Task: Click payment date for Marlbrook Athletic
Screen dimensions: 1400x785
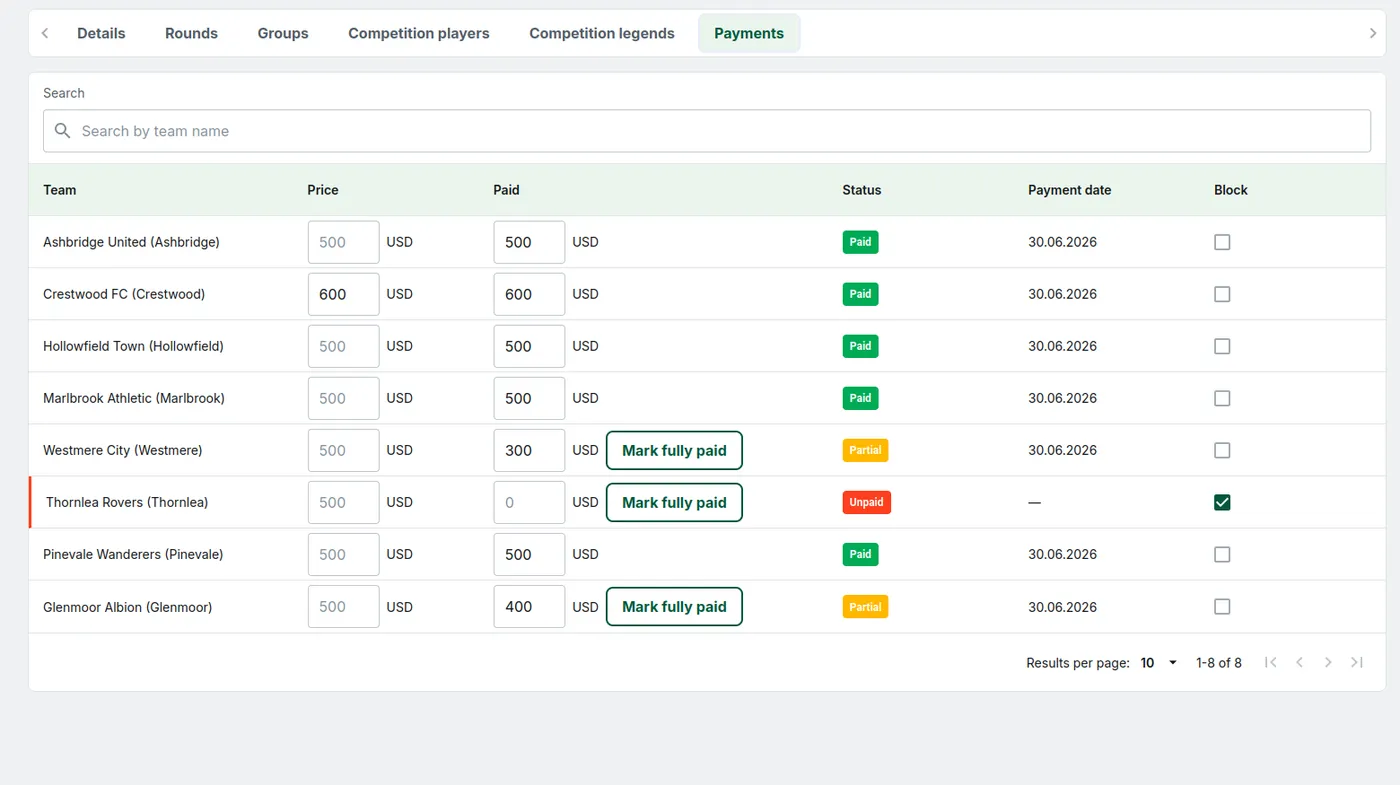Action: coord(1062,398)
